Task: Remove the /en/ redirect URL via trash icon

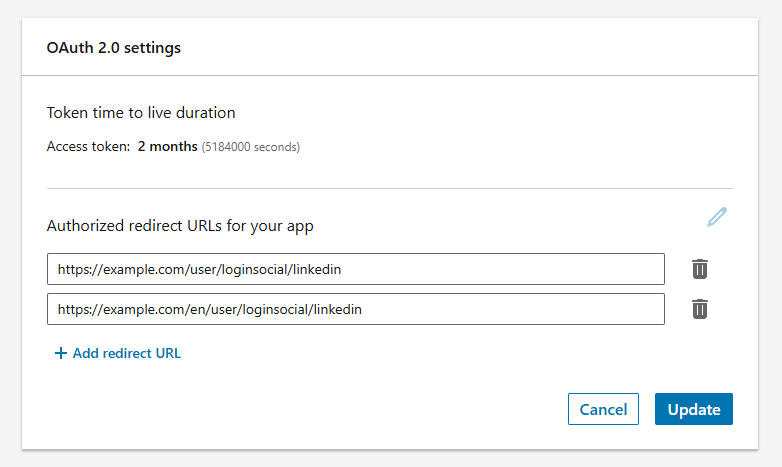Action: coord(700,309)
